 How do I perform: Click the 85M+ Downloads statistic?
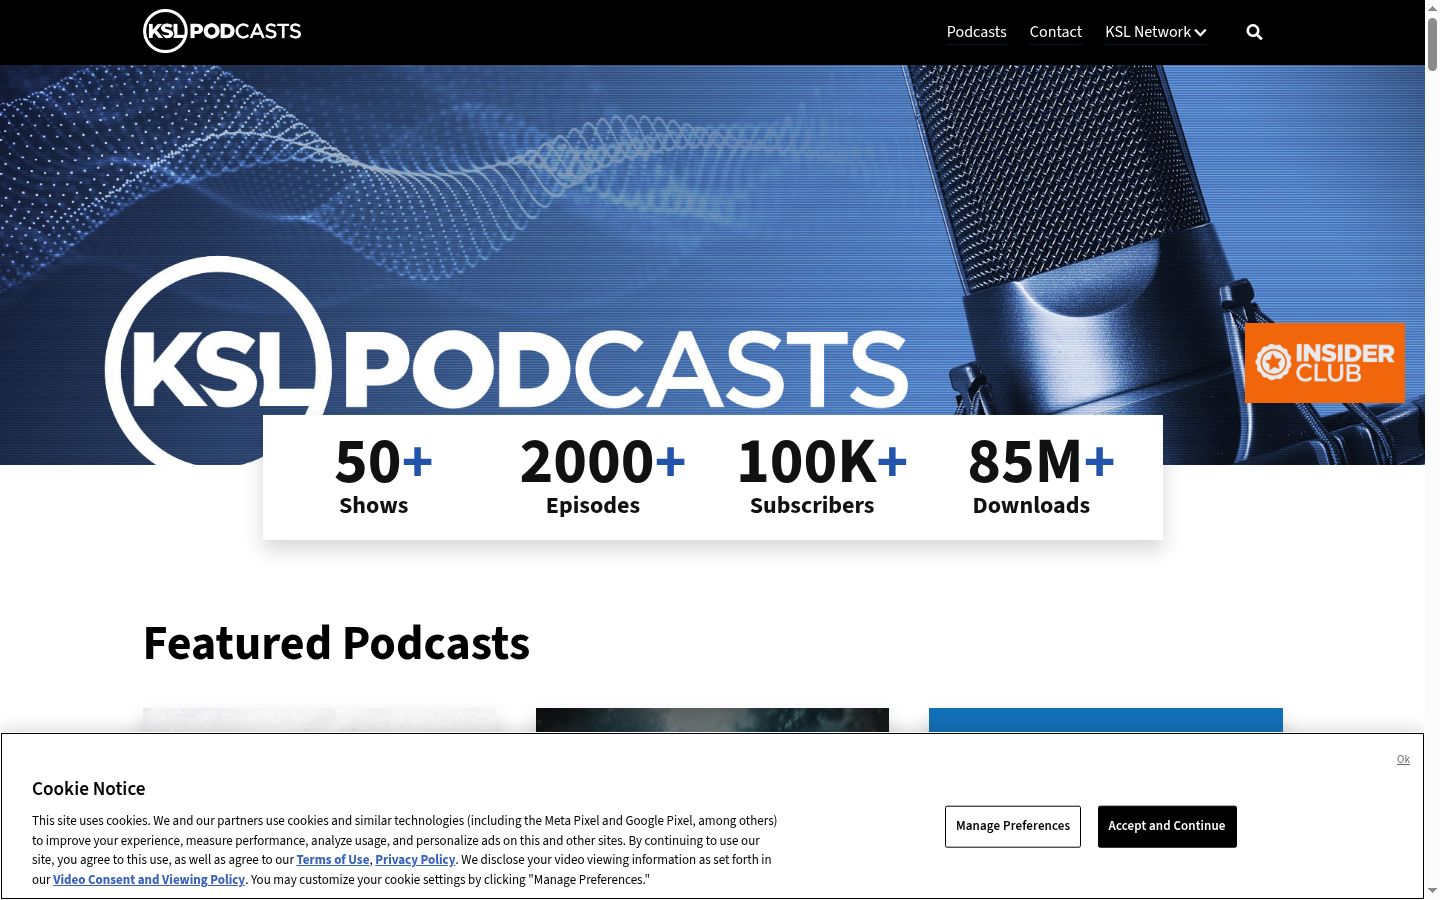1041,477
